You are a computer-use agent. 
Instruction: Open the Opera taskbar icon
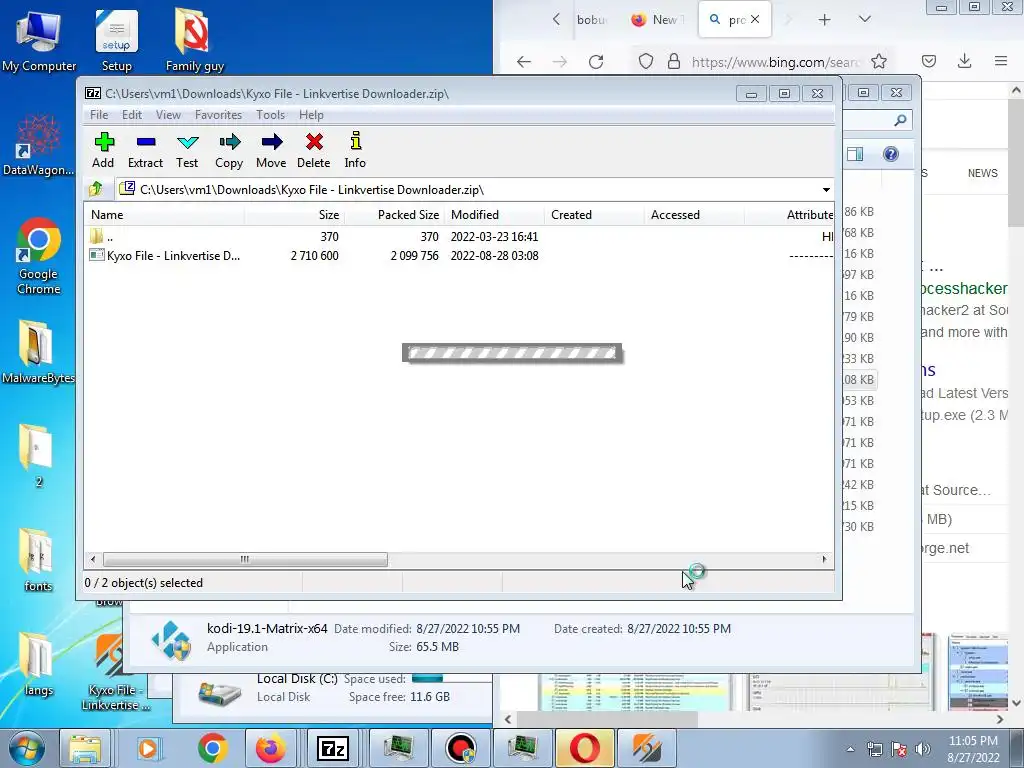pyautogui.click(x=584, y=748)
